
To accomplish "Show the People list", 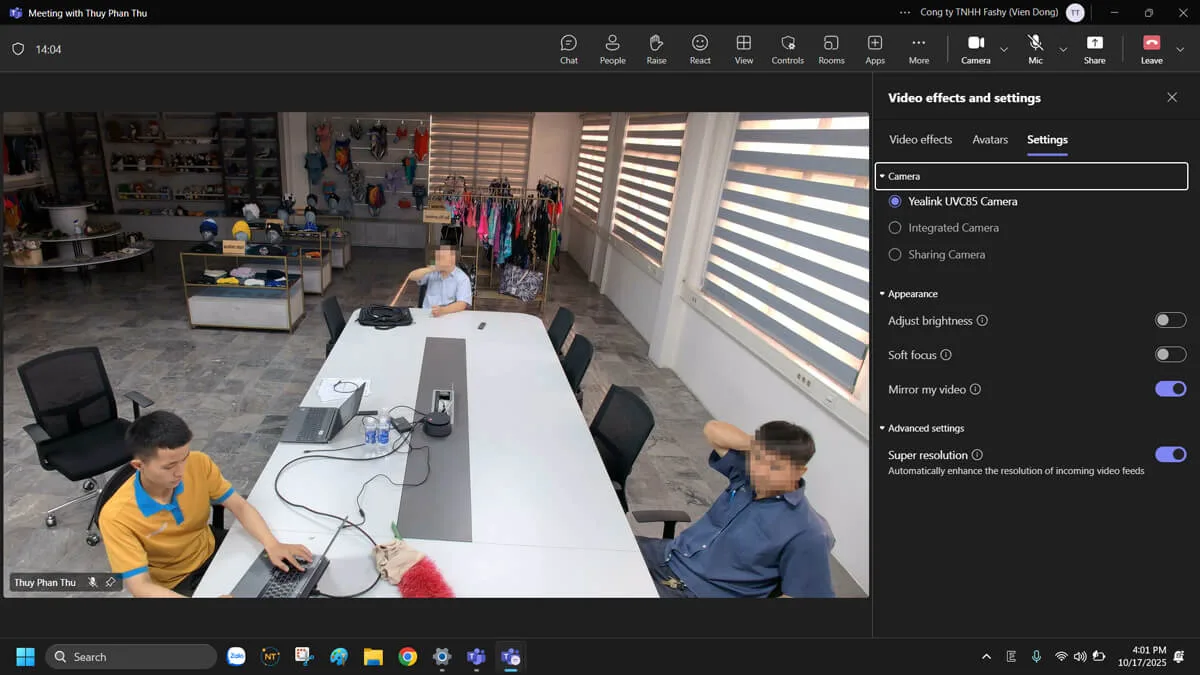I will point(612,48).
